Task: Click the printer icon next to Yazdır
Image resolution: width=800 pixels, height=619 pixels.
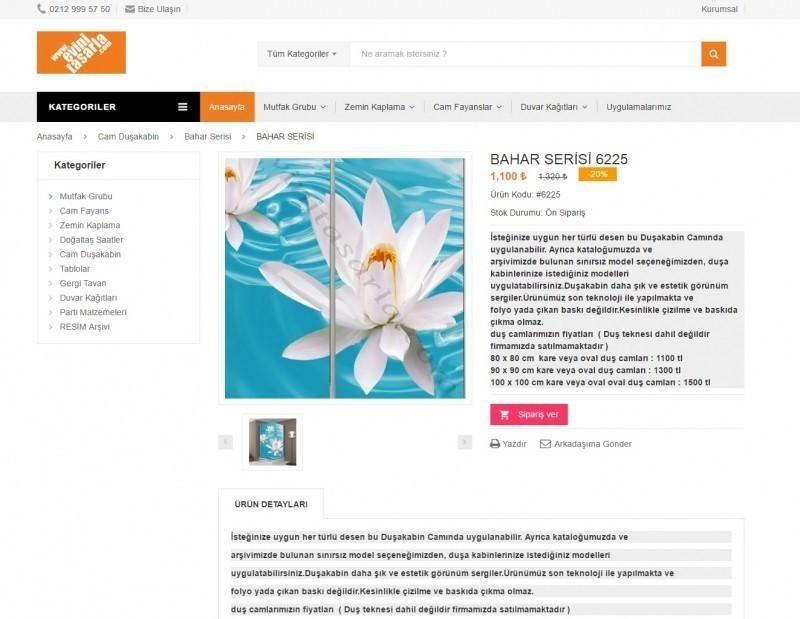Action: (x=494, y=444)
